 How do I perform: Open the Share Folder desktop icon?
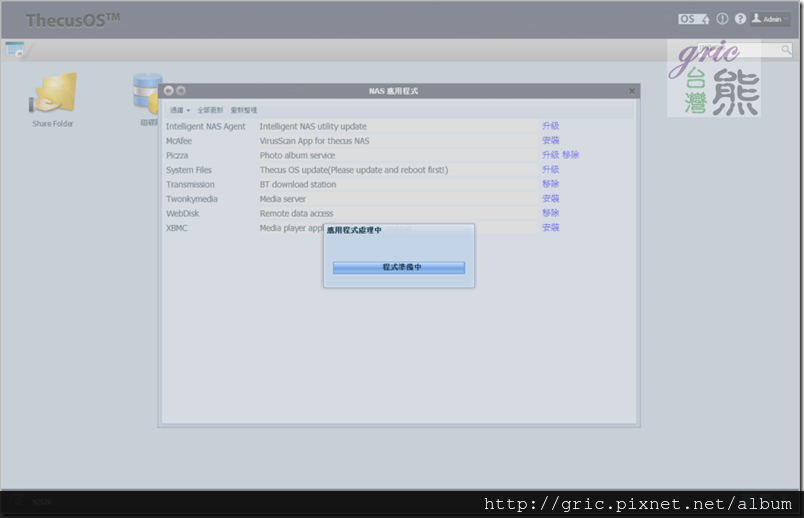click(x=53, y=100)
